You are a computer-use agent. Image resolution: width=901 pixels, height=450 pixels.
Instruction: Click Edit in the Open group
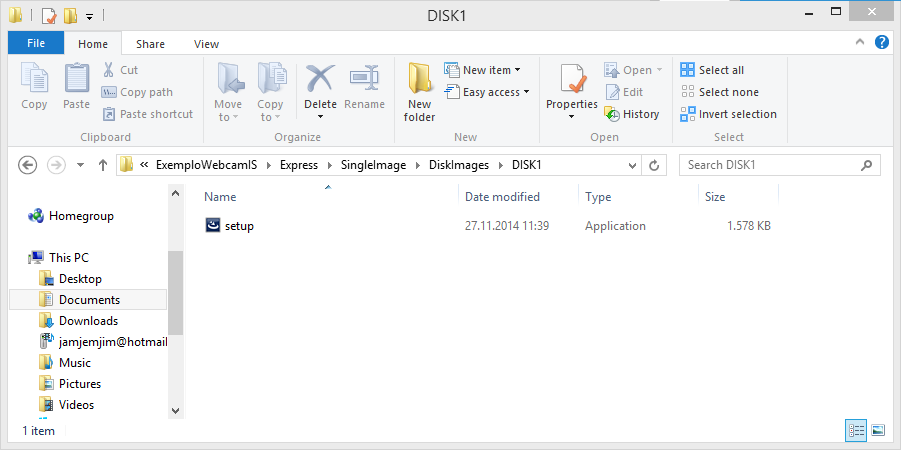tap(624, 92)
